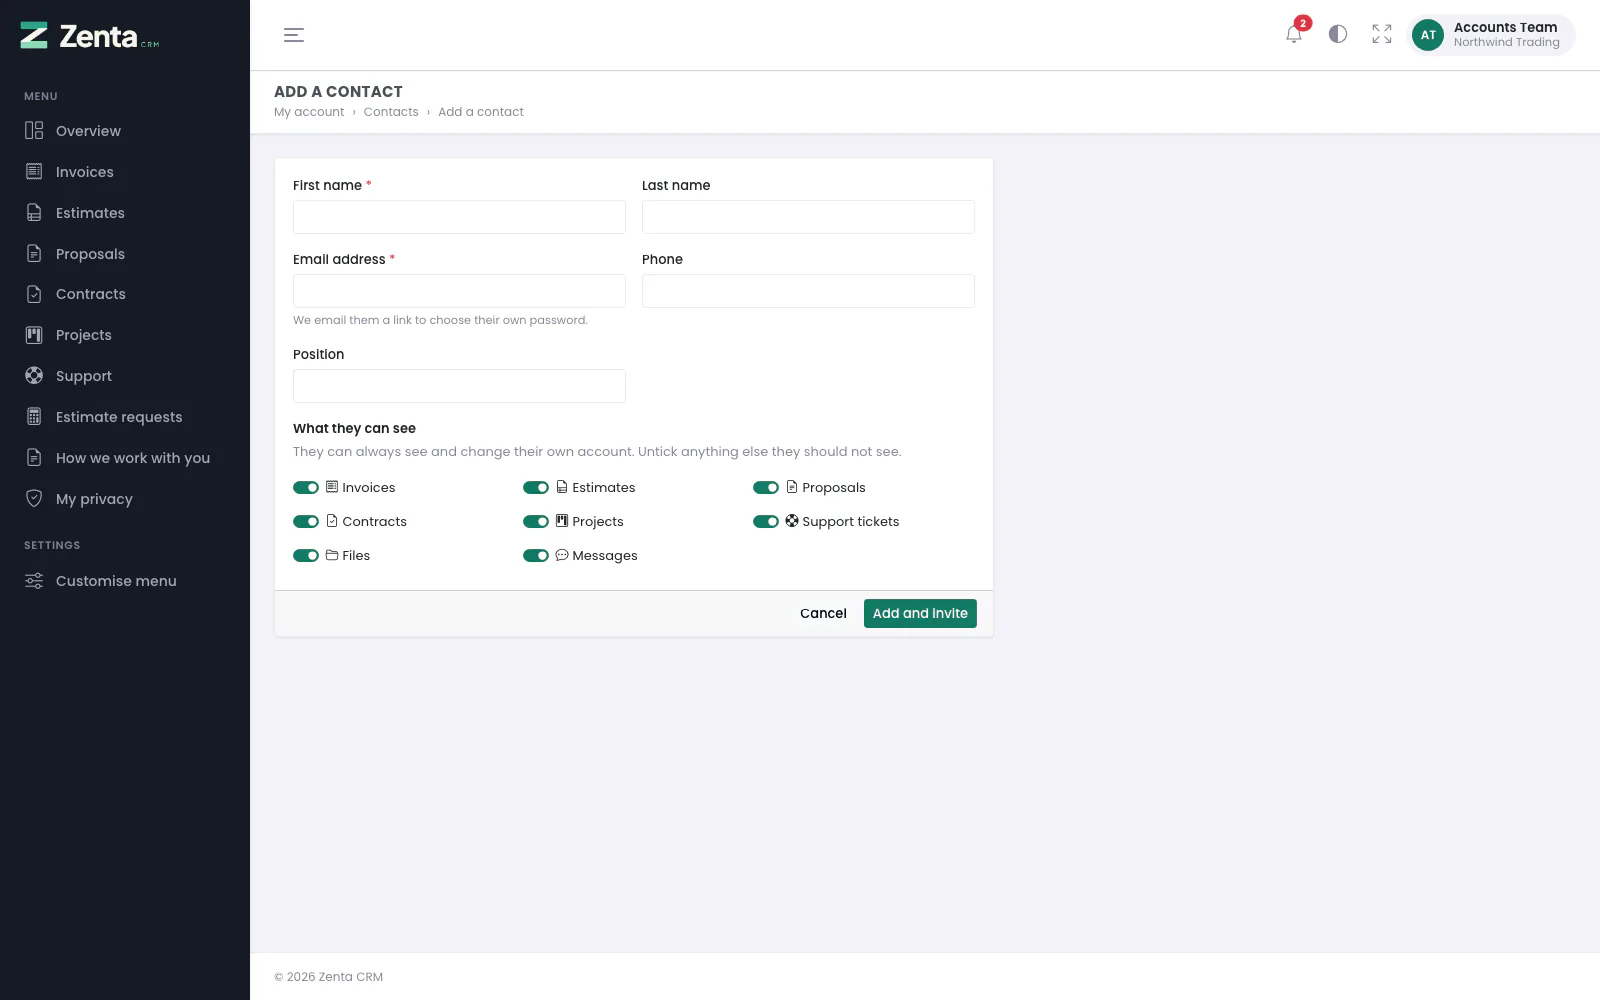
Task: Click the Contracts sidebar icon
Action: coord(34,294)
